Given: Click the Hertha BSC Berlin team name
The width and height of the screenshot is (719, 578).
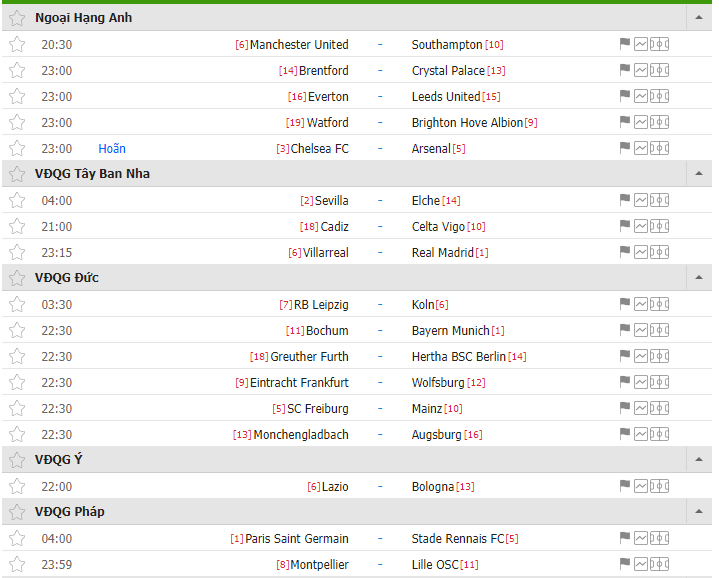Looking at the screenshot, I should [459, 357].
